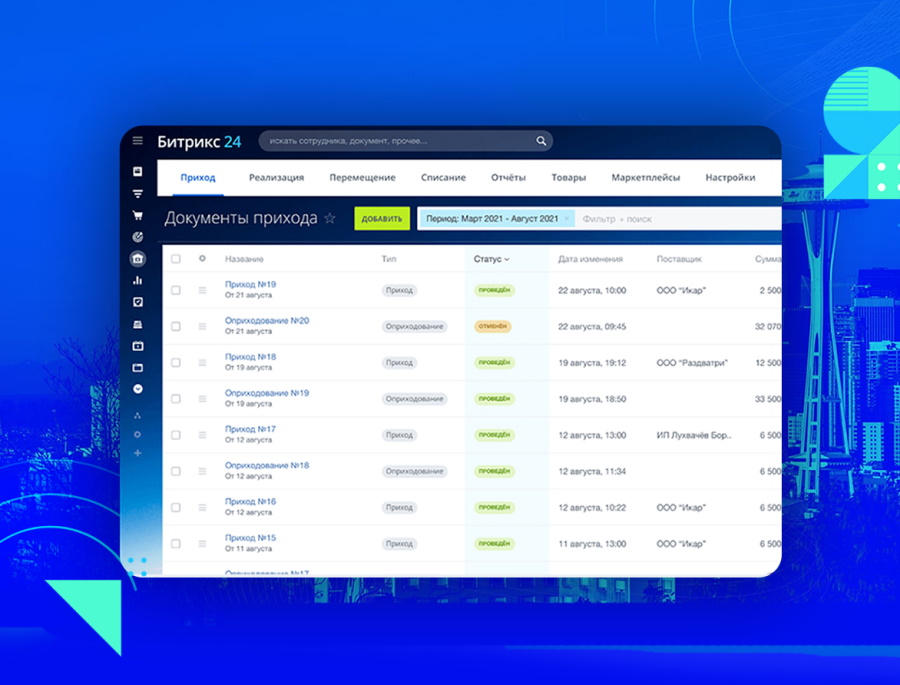Switch to the Настройки tab
This screenshot has width=900, height=685.
click(730, 177)
